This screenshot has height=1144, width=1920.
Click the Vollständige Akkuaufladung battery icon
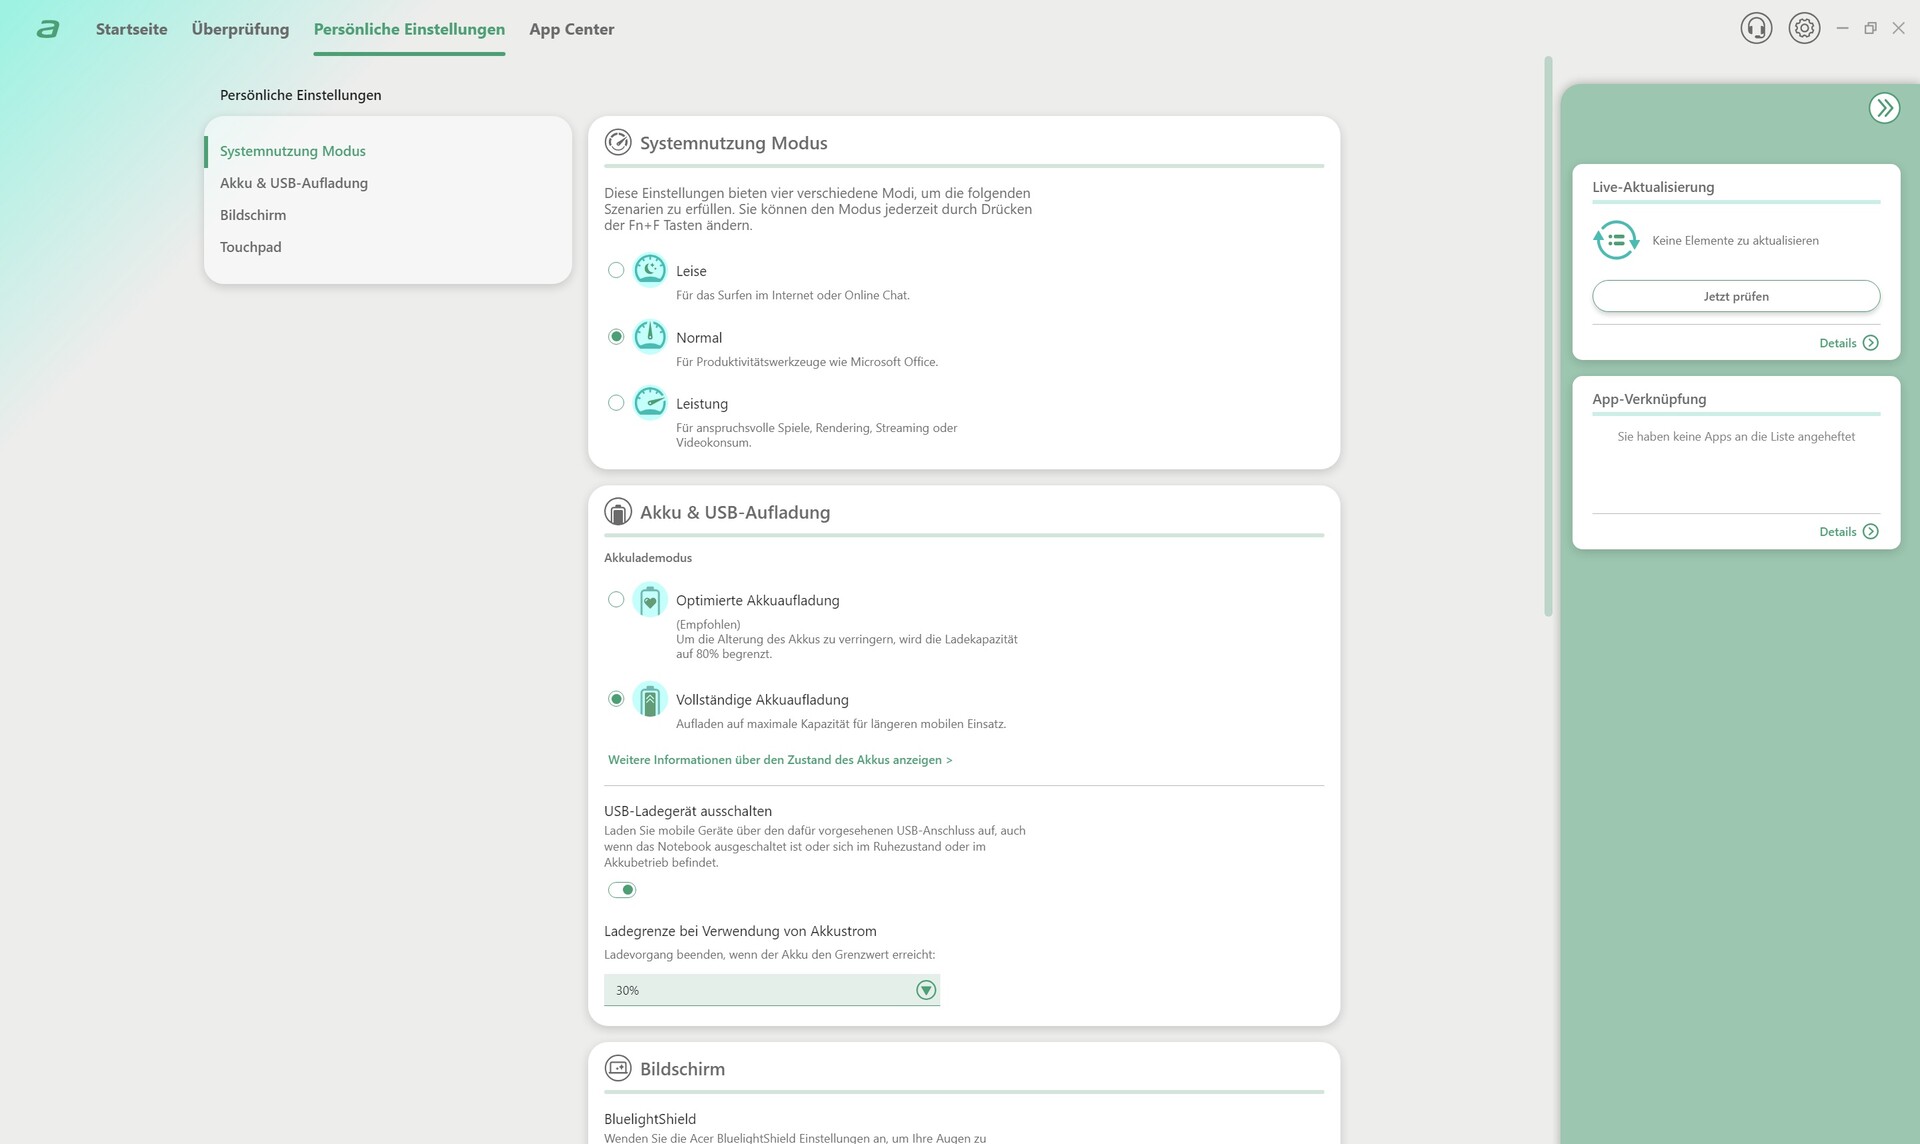[650, 700]
